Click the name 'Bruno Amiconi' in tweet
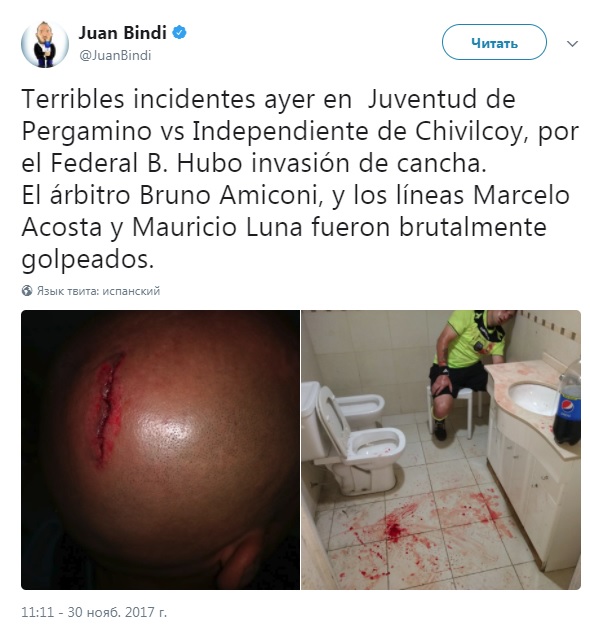 point(232,196)
